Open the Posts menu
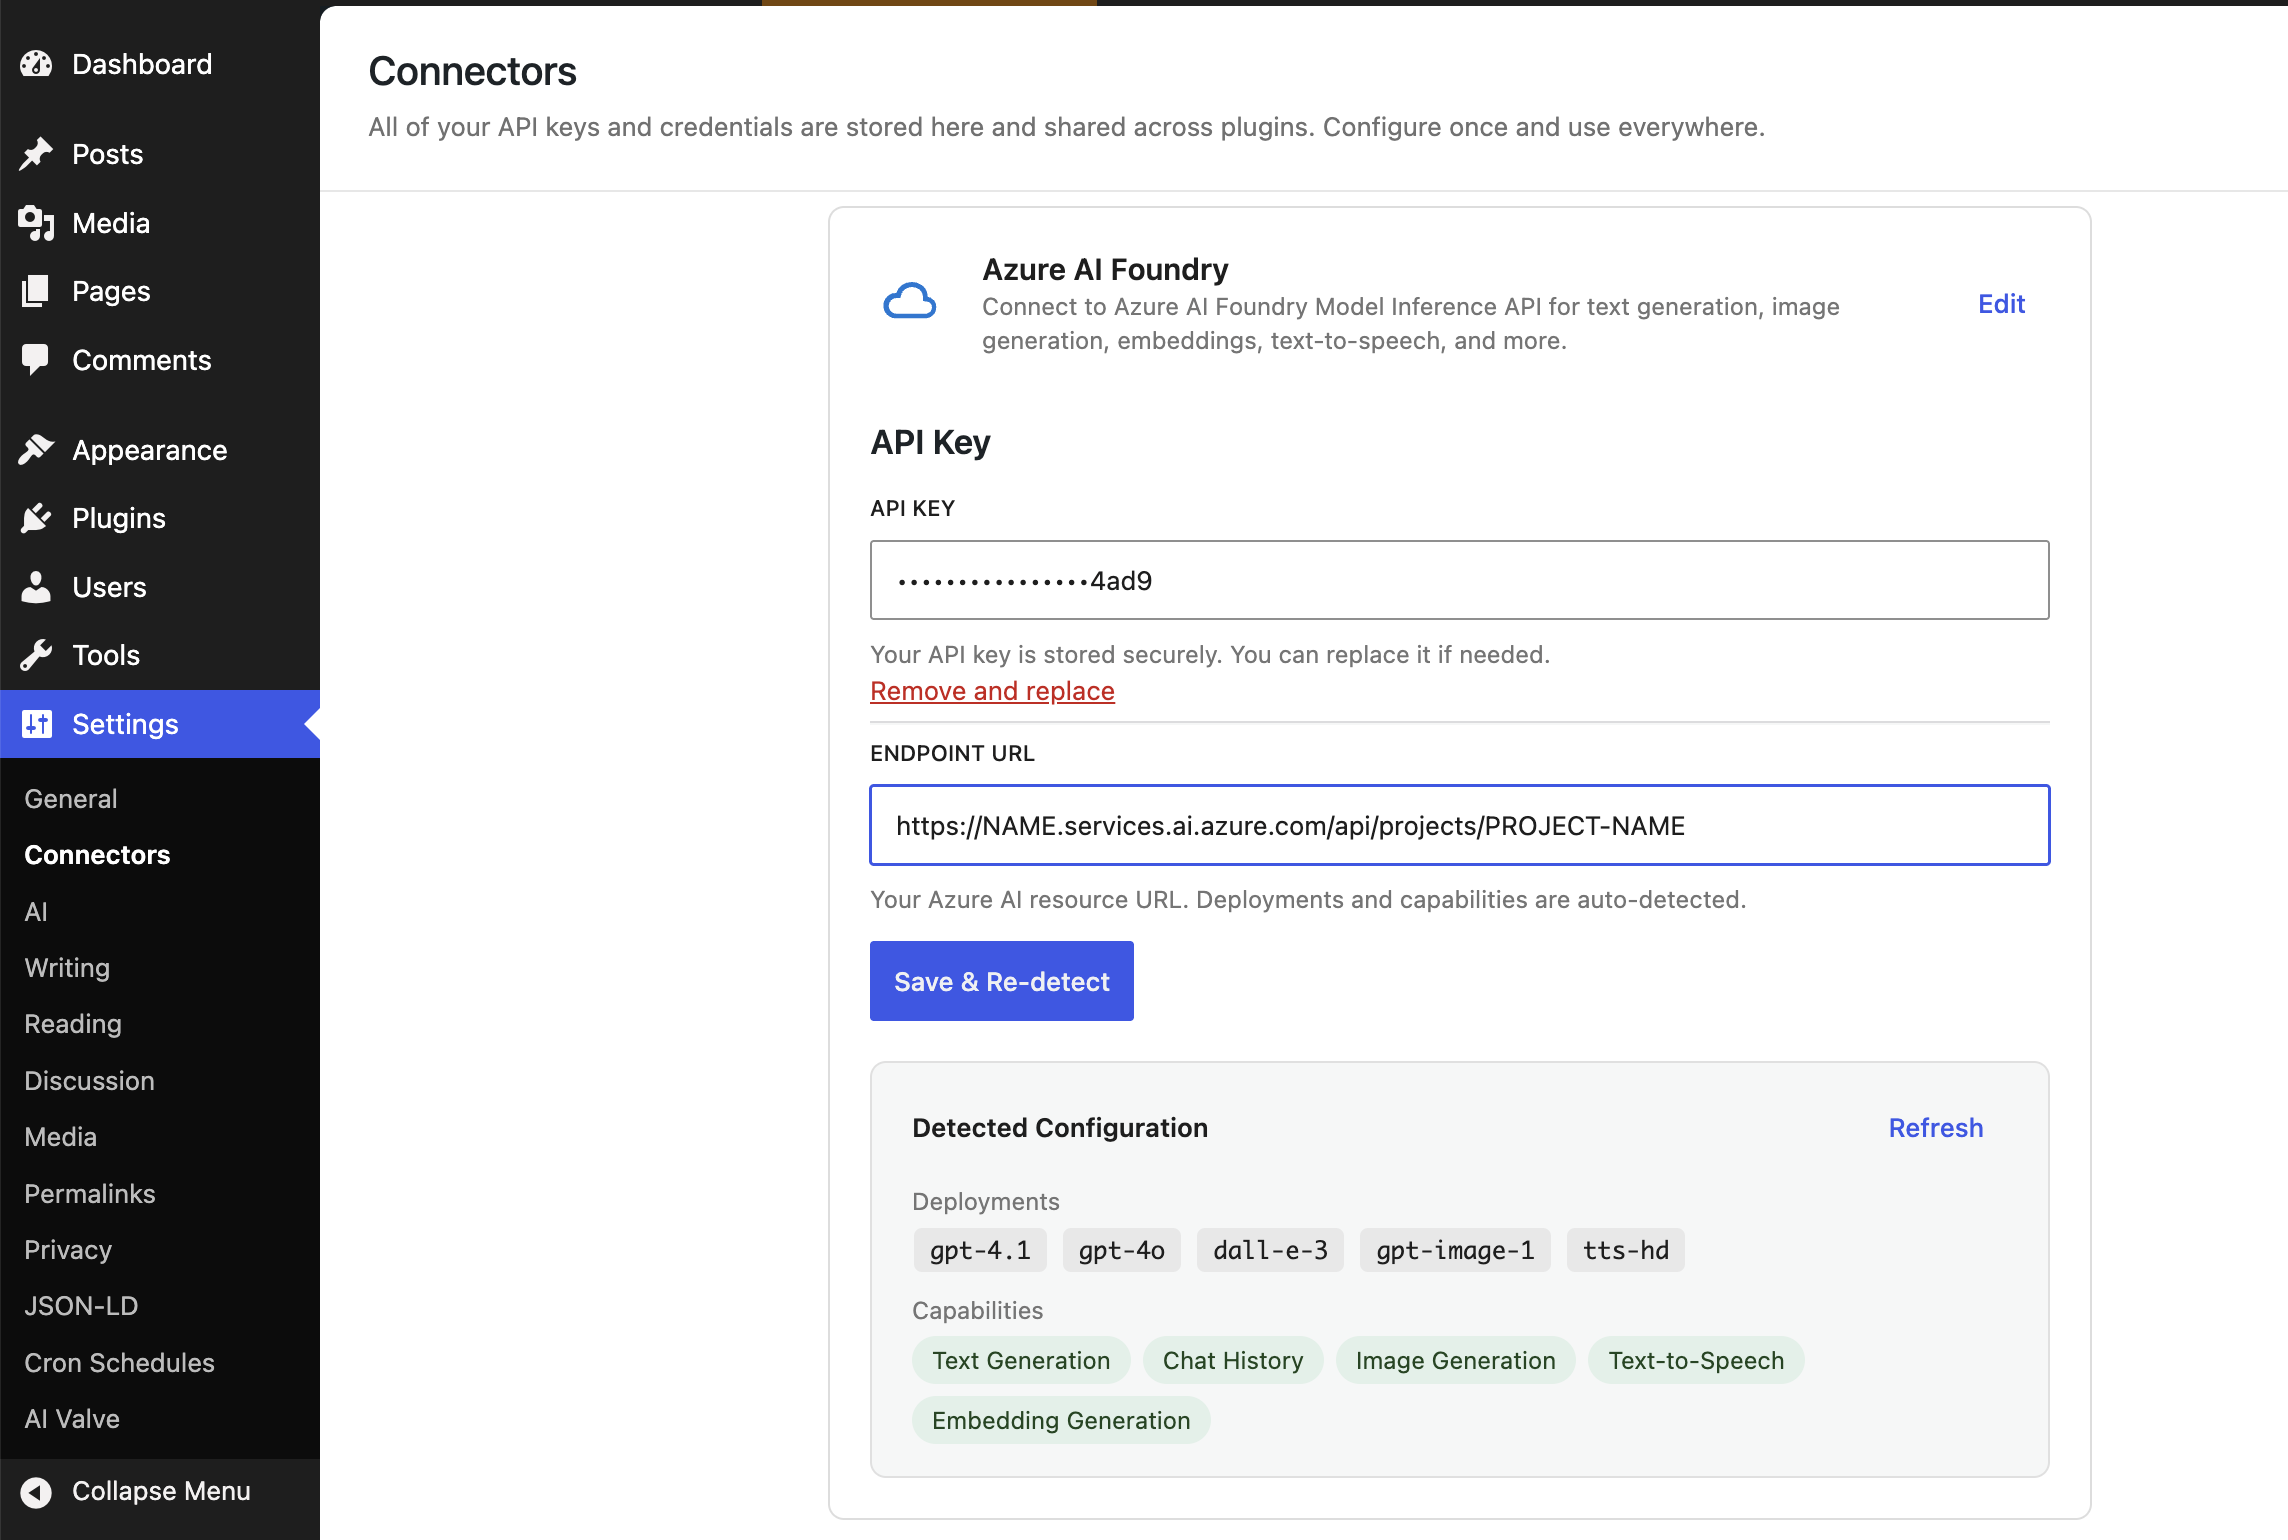Screen dimensions: 2288x1540 (x=160, y=154)
